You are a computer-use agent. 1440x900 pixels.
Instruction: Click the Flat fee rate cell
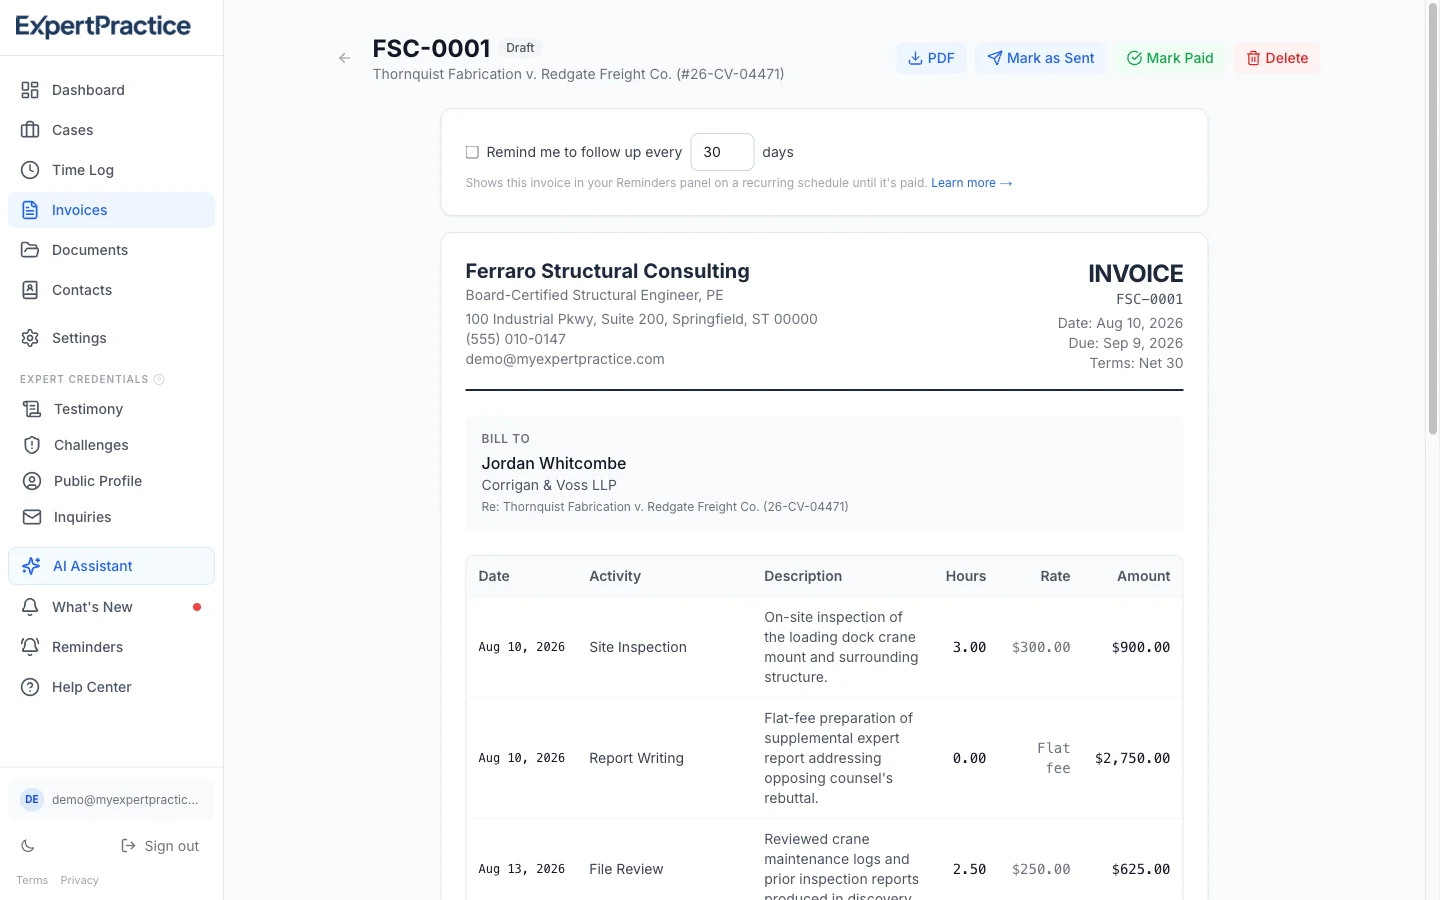click(1054, 758)
